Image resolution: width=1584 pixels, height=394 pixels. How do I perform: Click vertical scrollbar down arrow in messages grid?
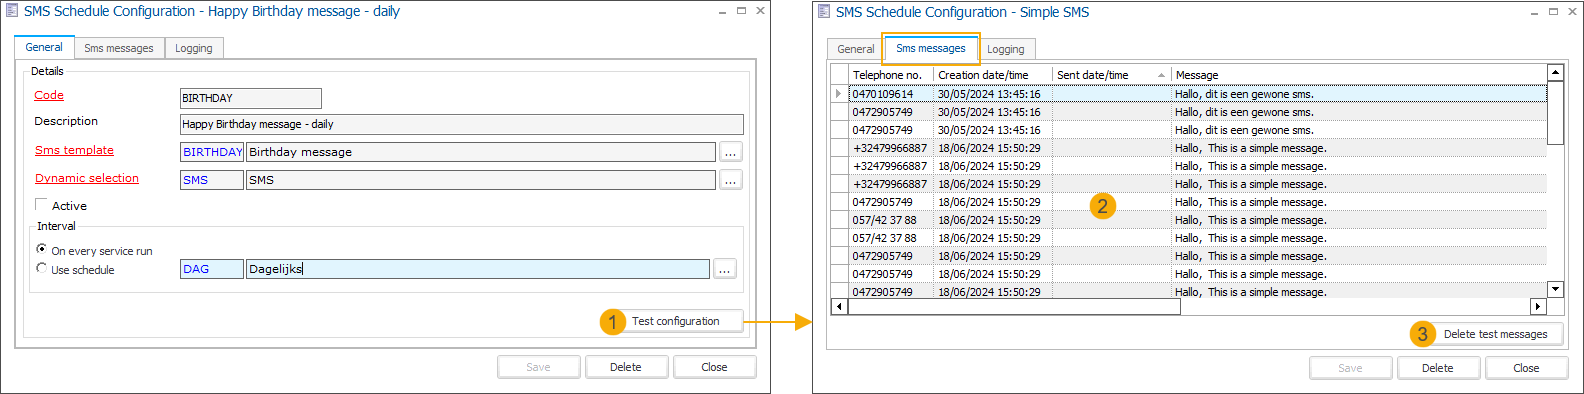click(1555, 289)
